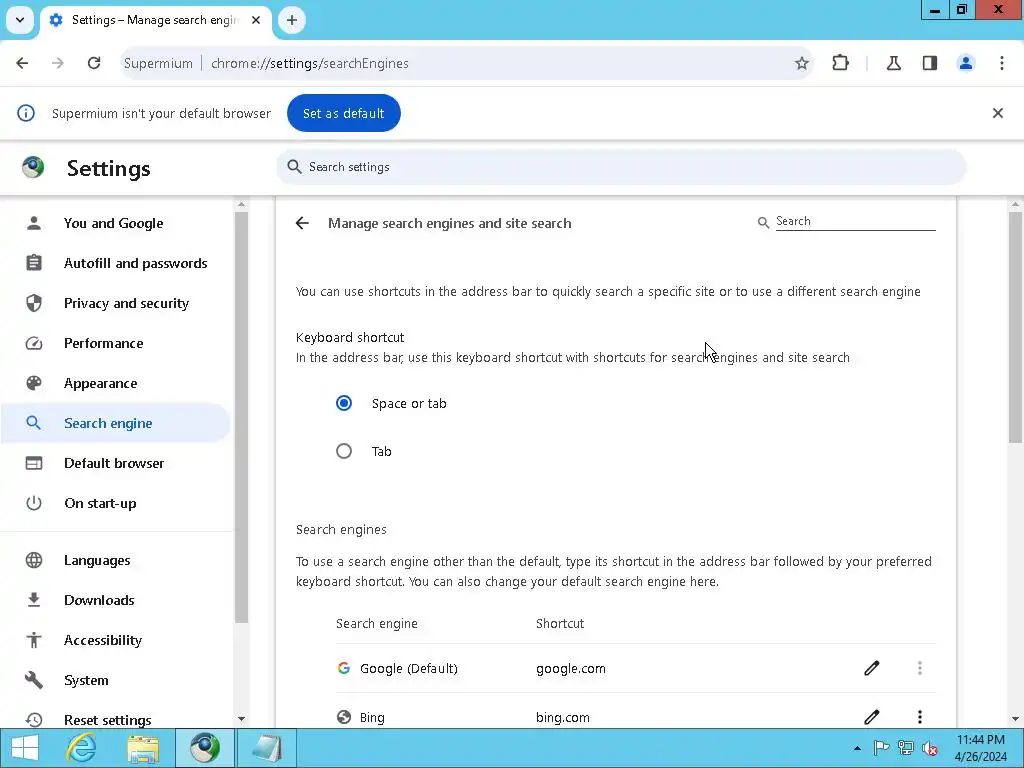Open the Windows Start button

(x=25, y=748)
